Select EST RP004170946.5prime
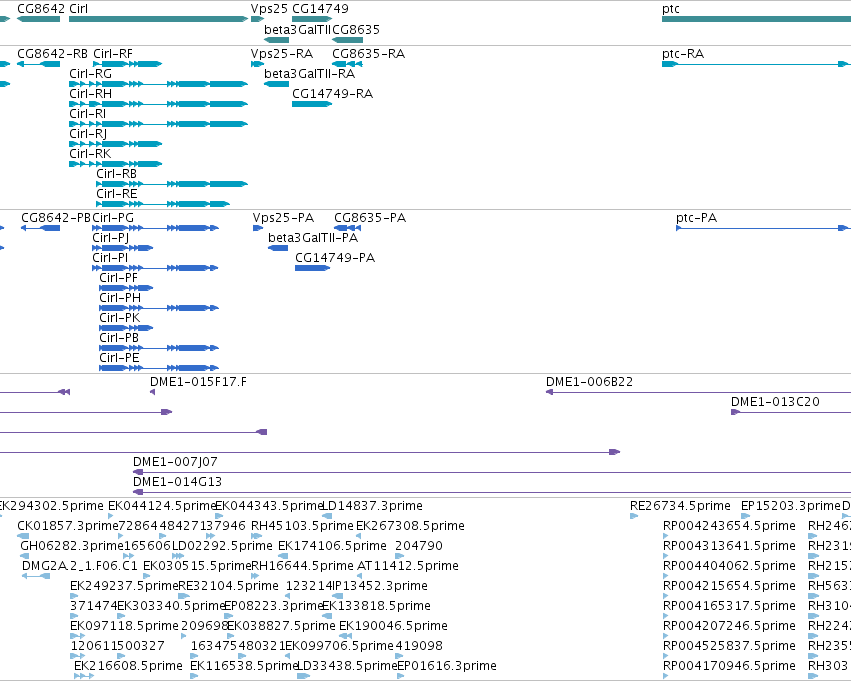 [729, 666]
